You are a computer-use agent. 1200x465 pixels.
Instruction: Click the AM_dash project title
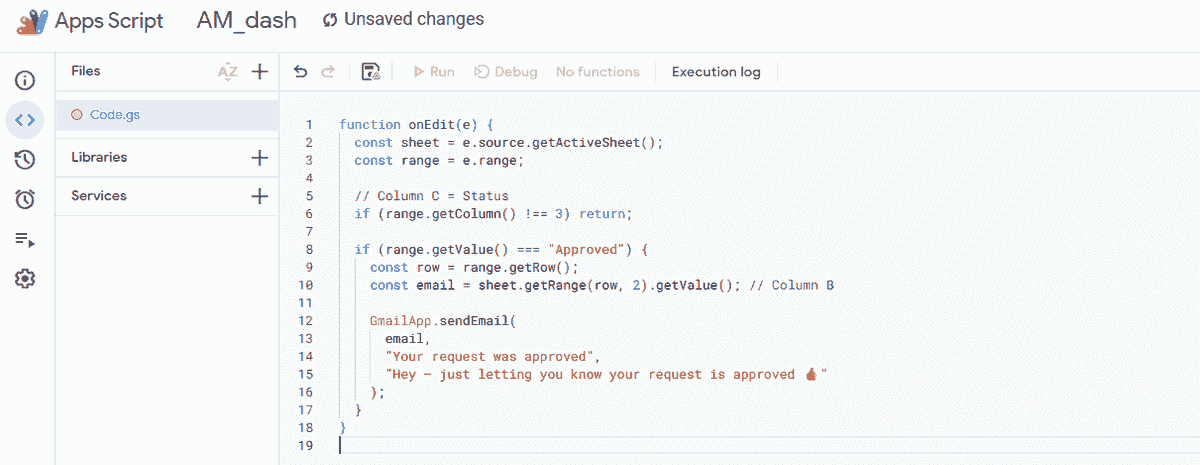(243, 20)
